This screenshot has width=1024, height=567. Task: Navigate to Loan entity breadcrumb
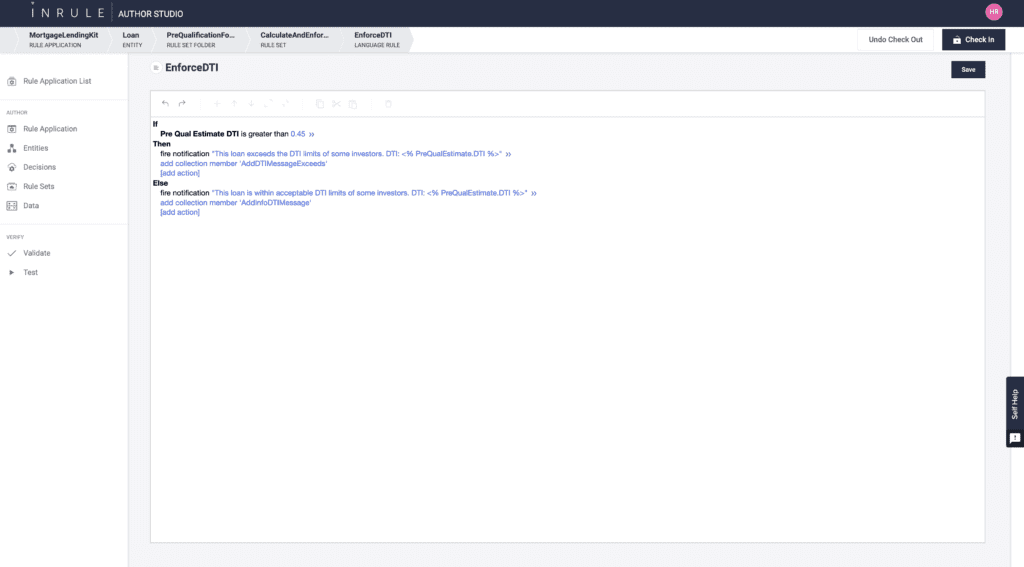coord(132,39)
